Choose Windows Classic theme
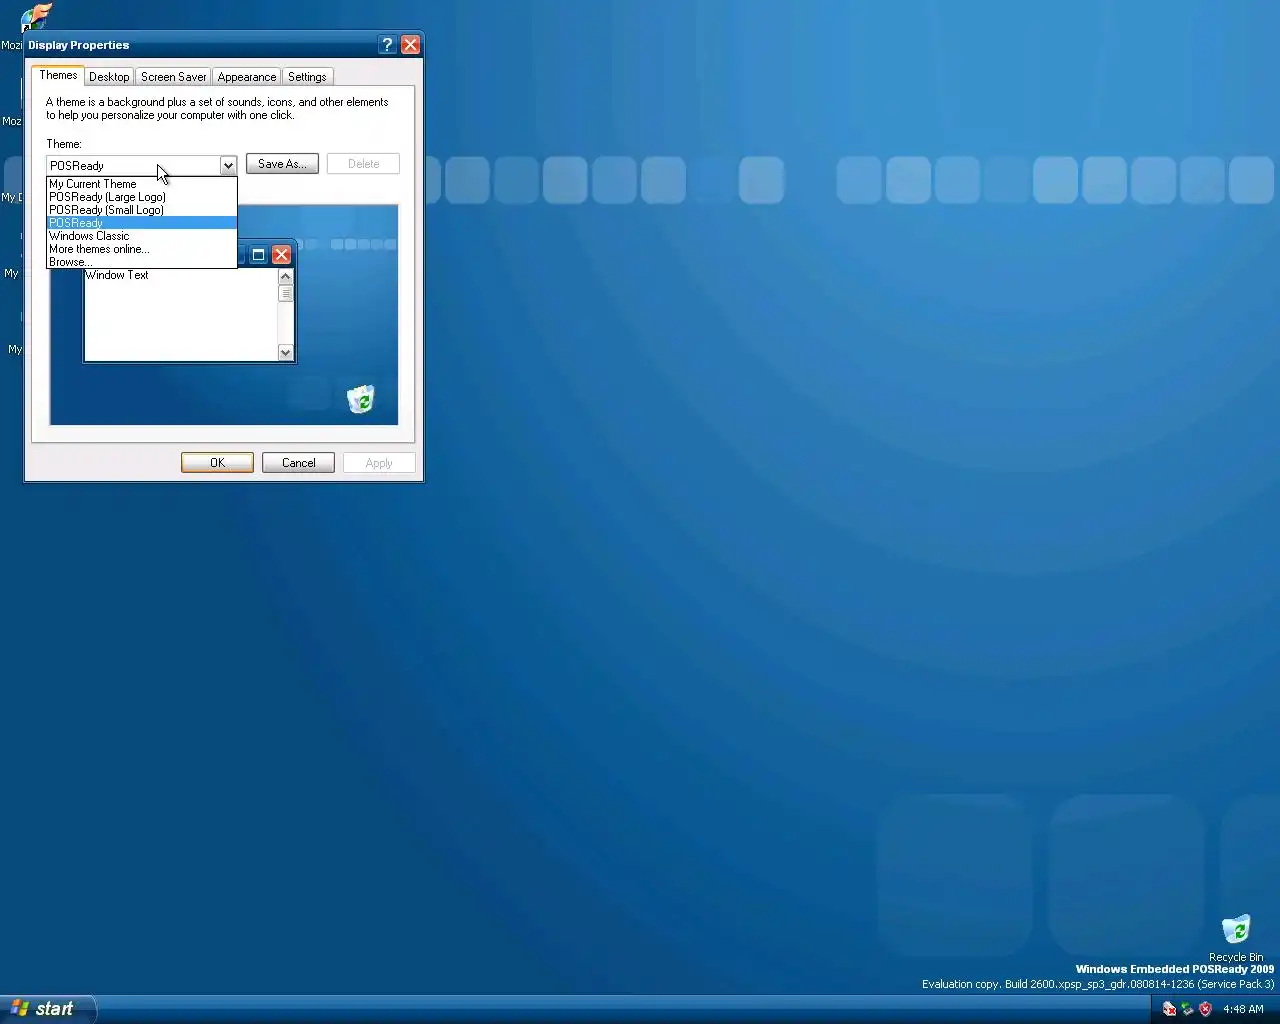Screen dimensions: 1280x1024 (142, 236)
